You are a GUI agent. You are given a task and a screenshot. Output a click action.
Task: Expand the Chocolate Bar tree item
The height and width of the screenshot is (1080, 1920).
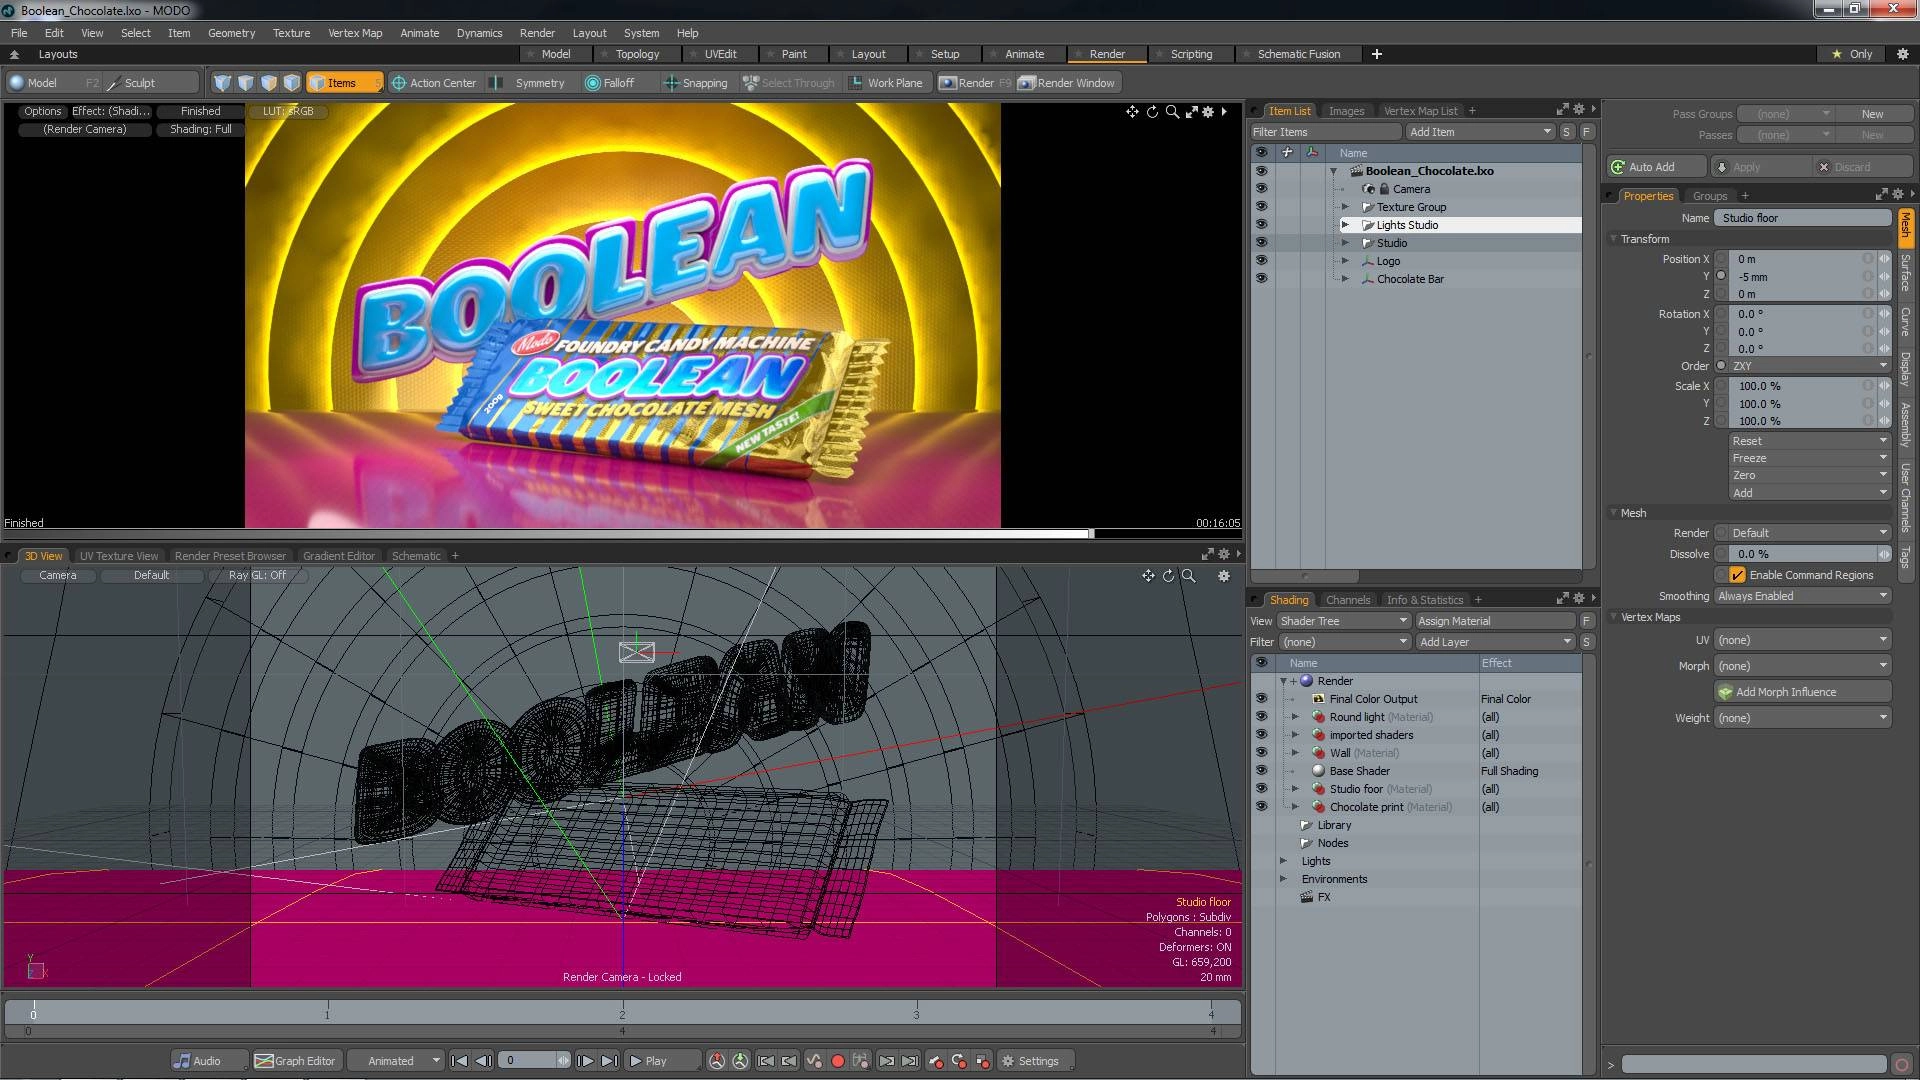(1345, 279)
